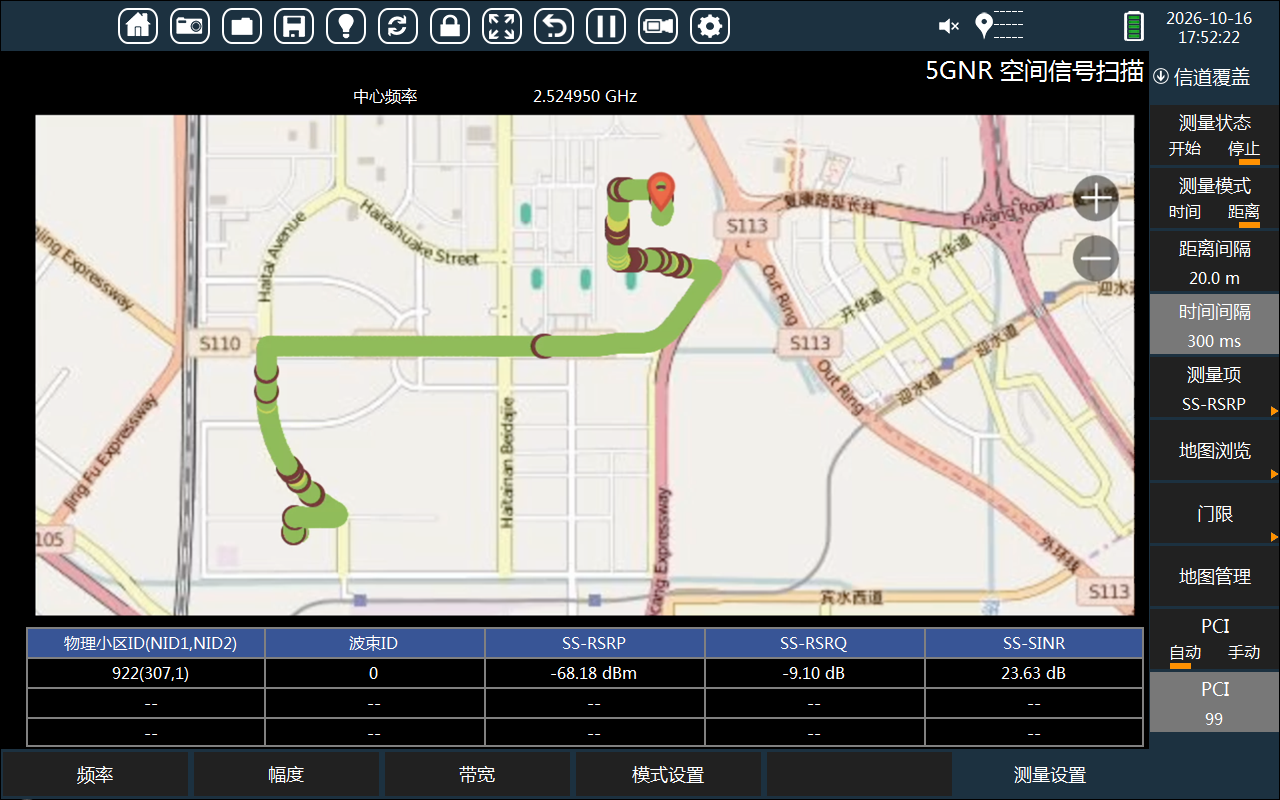Edit 距离间隔 20.0 m value
1280x800 pixels.
coord(1215,263)
